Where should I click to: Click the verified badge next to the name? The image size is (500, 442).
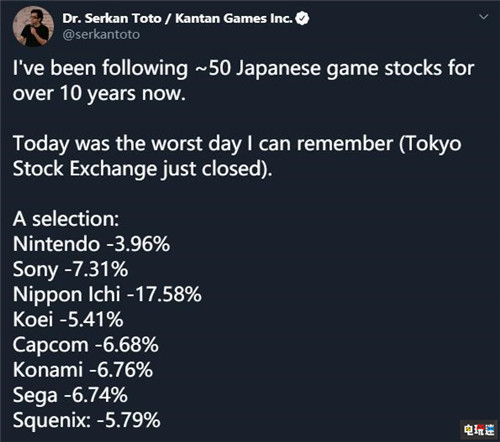[x=302, y=18]
